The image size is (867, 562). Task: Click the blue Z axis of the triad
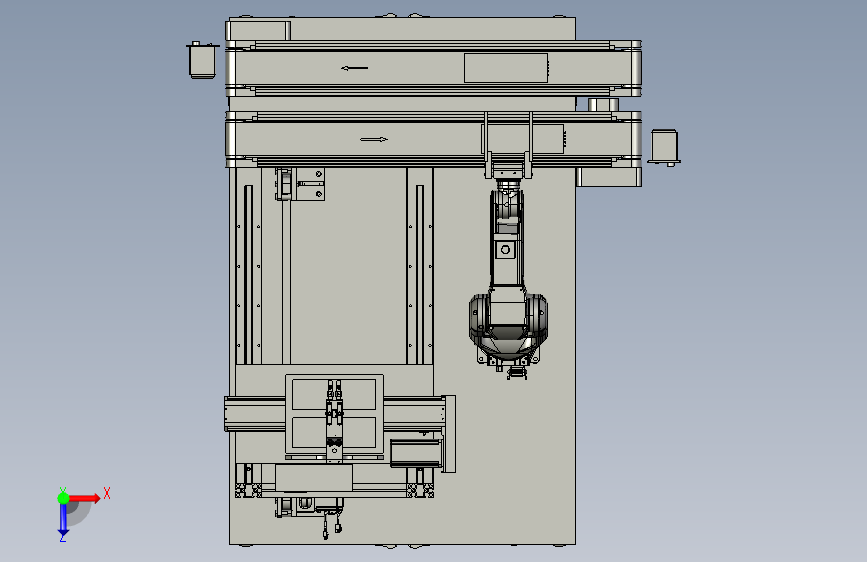[63, 520]
